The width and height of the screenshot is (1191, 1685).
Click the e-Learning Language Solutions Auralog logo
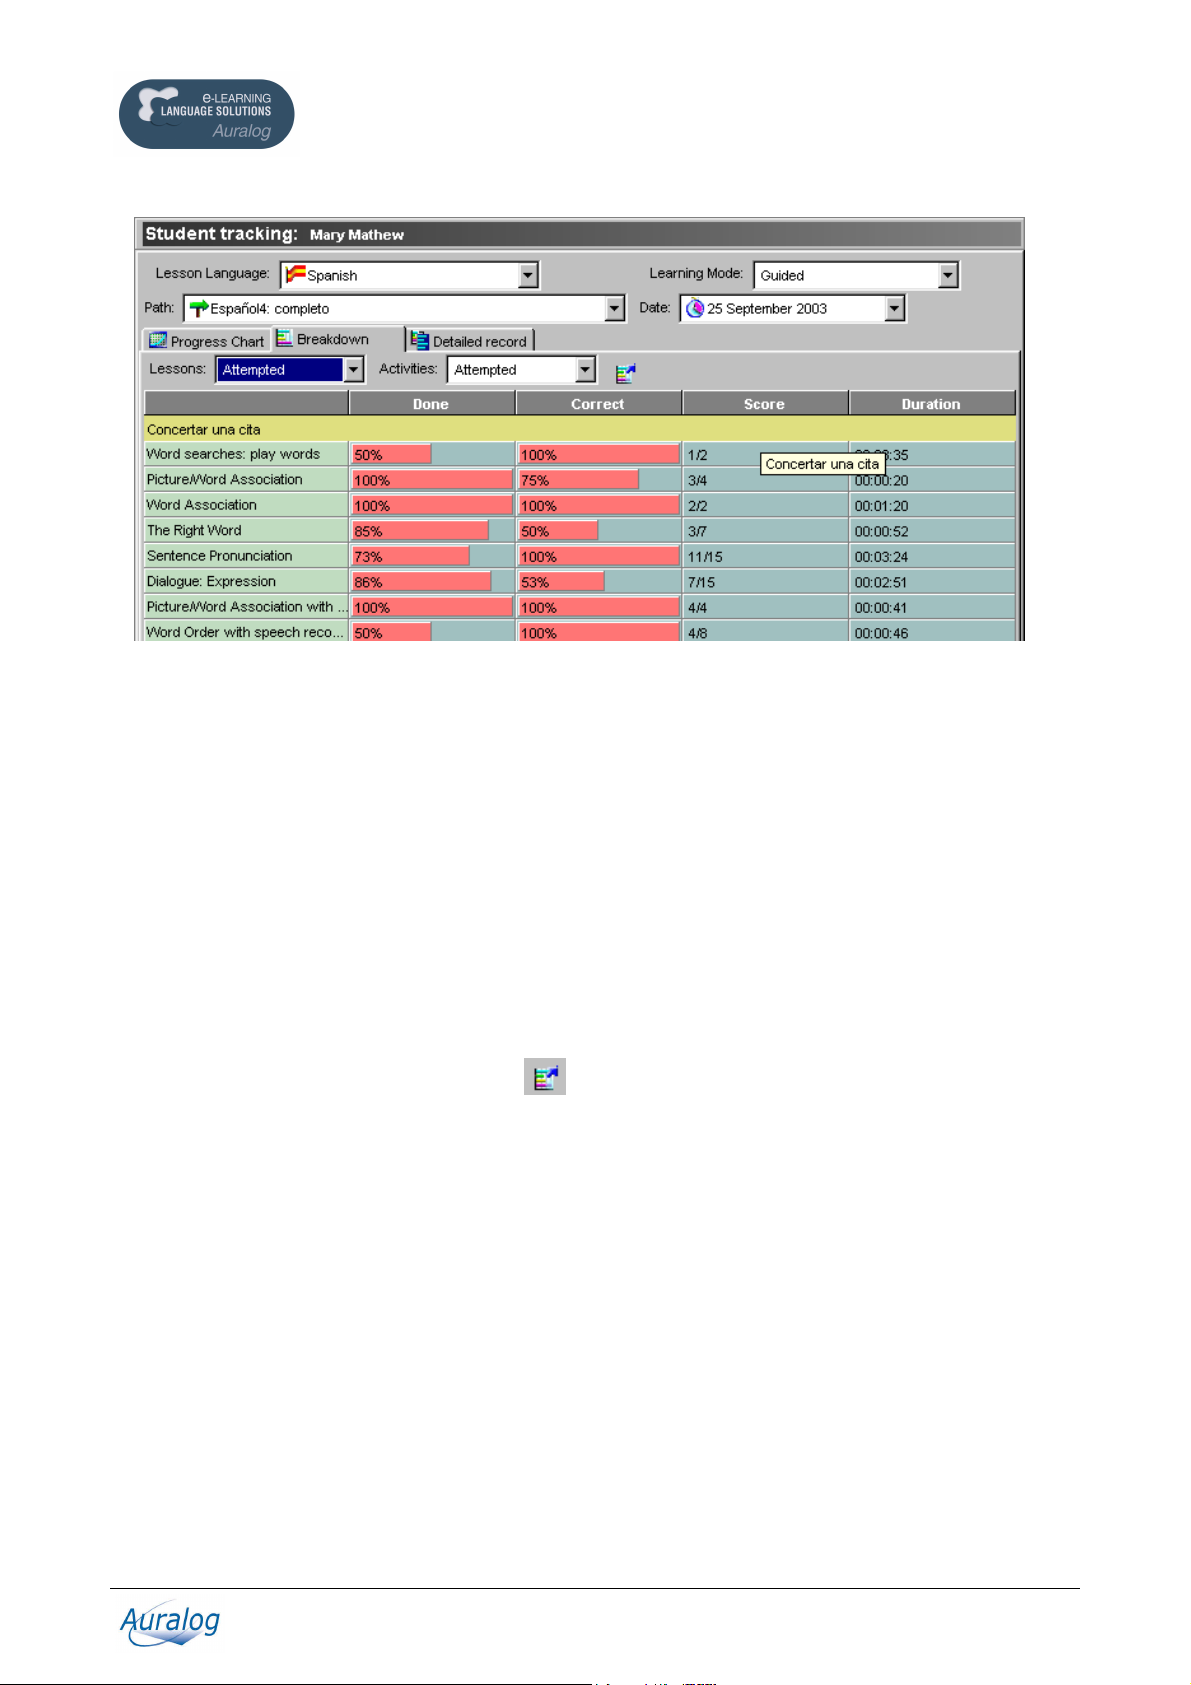point(207,114)
